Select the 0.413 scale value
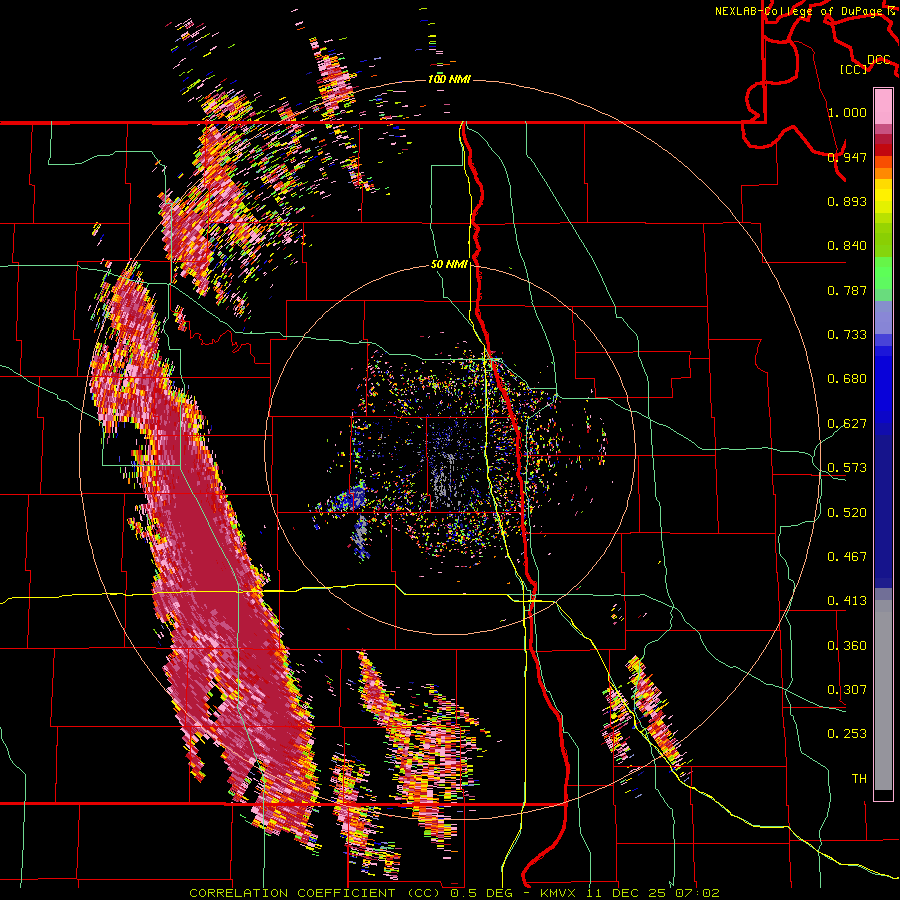 847,600
